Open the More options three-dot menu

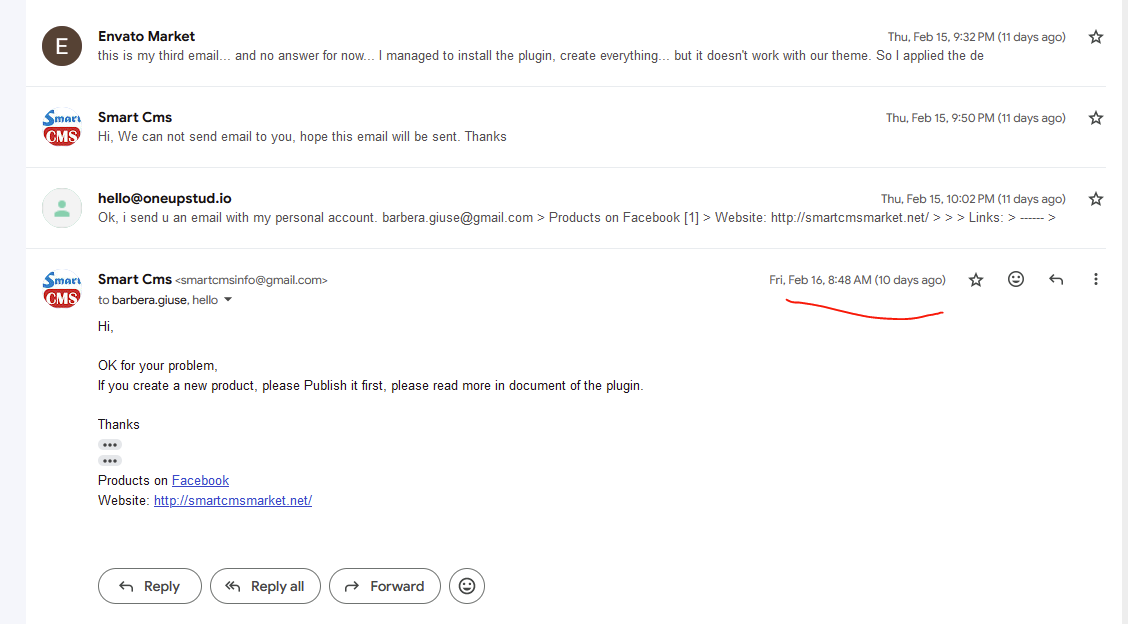click(1096, 279)
